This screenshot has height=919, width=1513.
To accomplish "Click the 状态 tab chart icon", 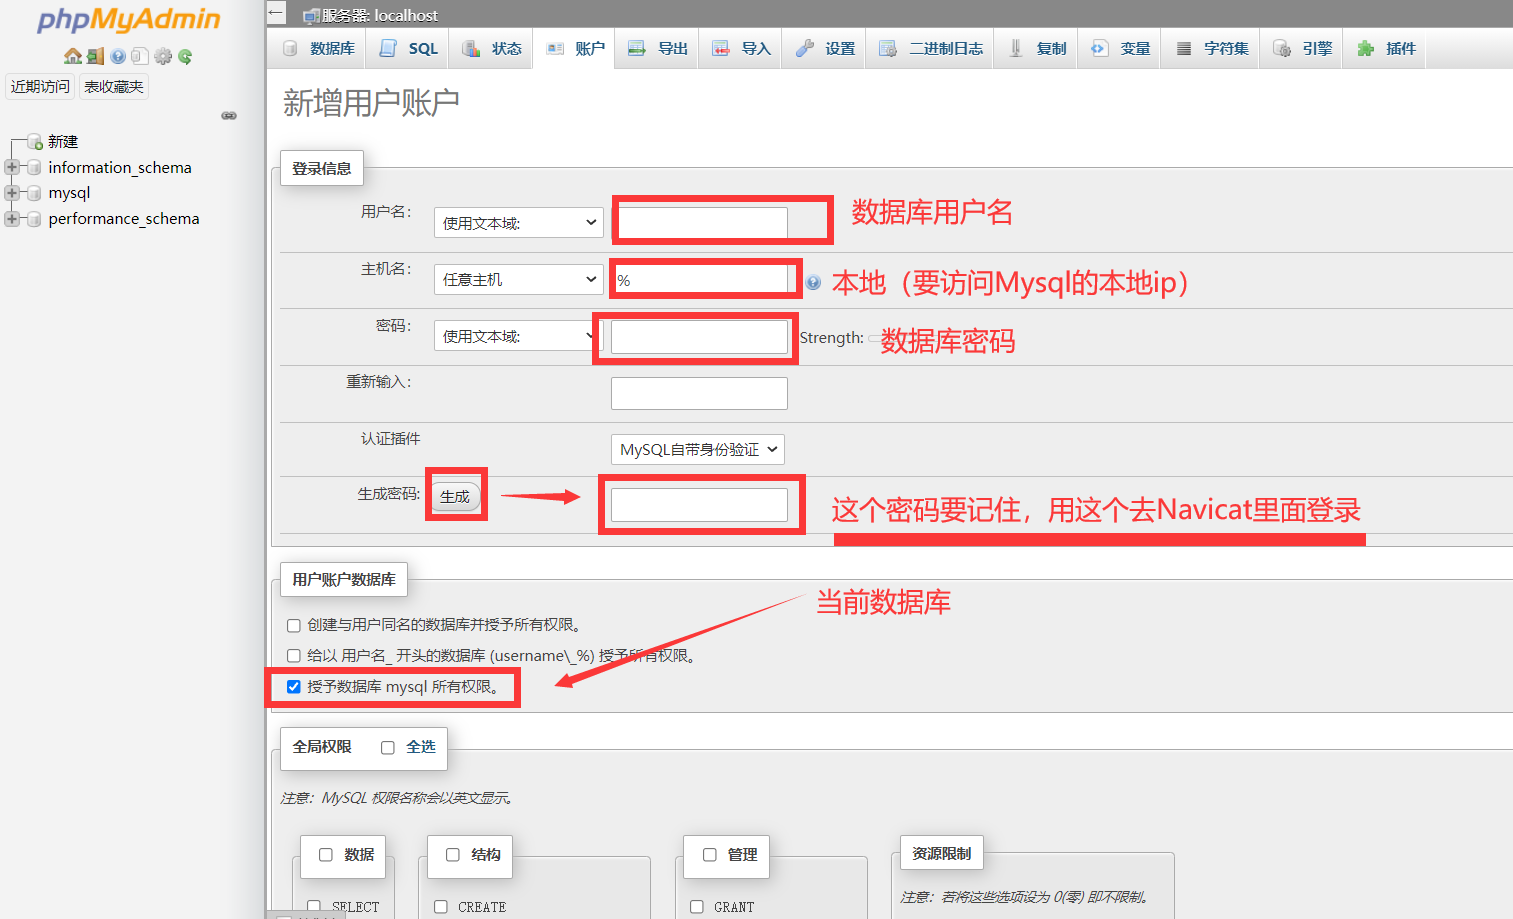I will tap(472, 48).
